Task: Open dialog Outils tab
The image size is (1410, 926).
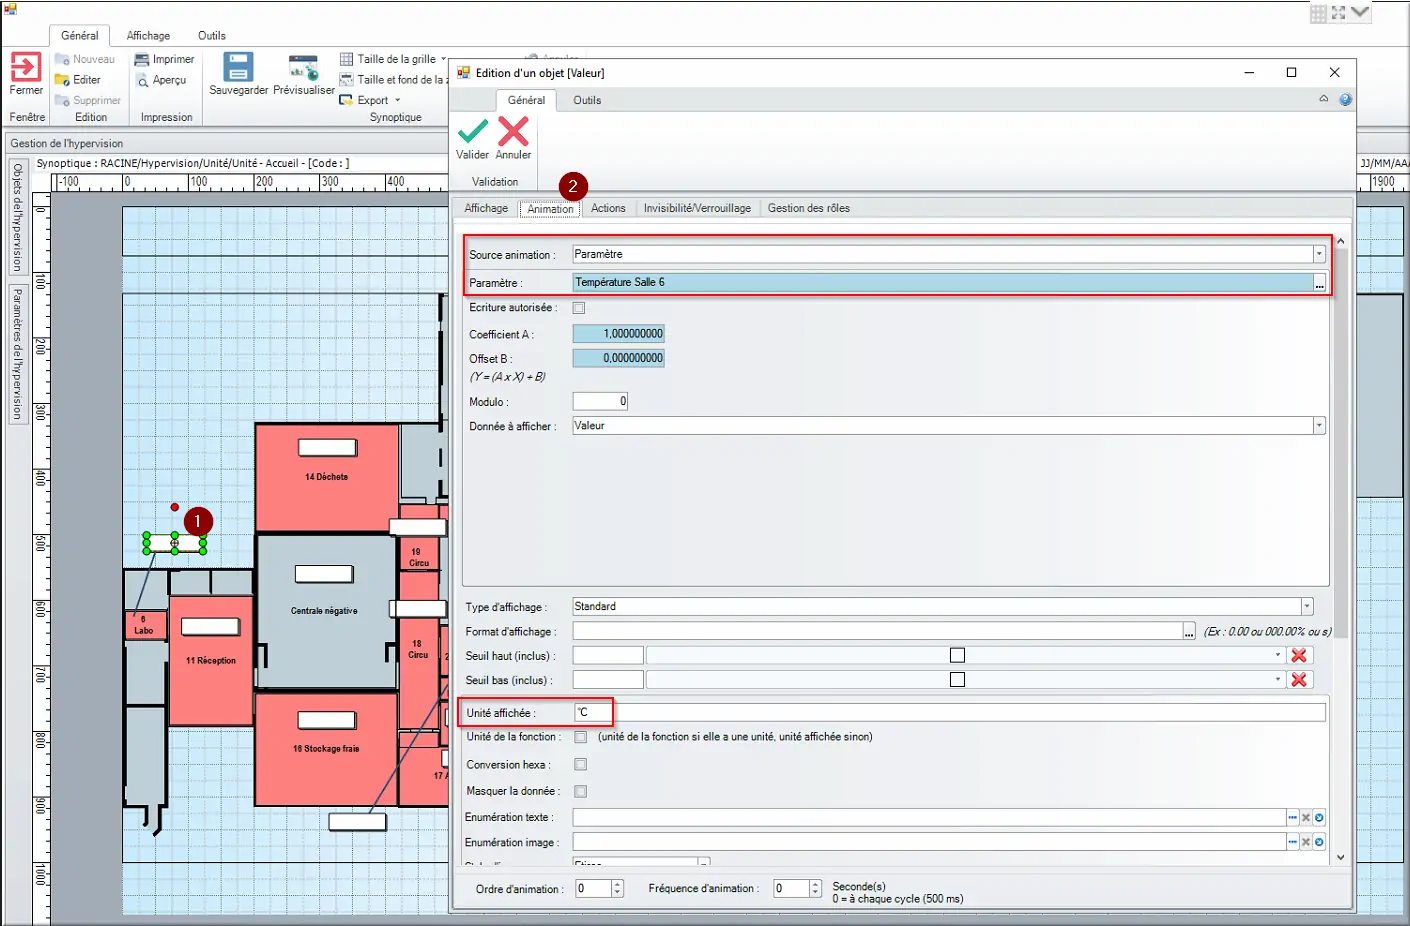Action: click(587, 100)
